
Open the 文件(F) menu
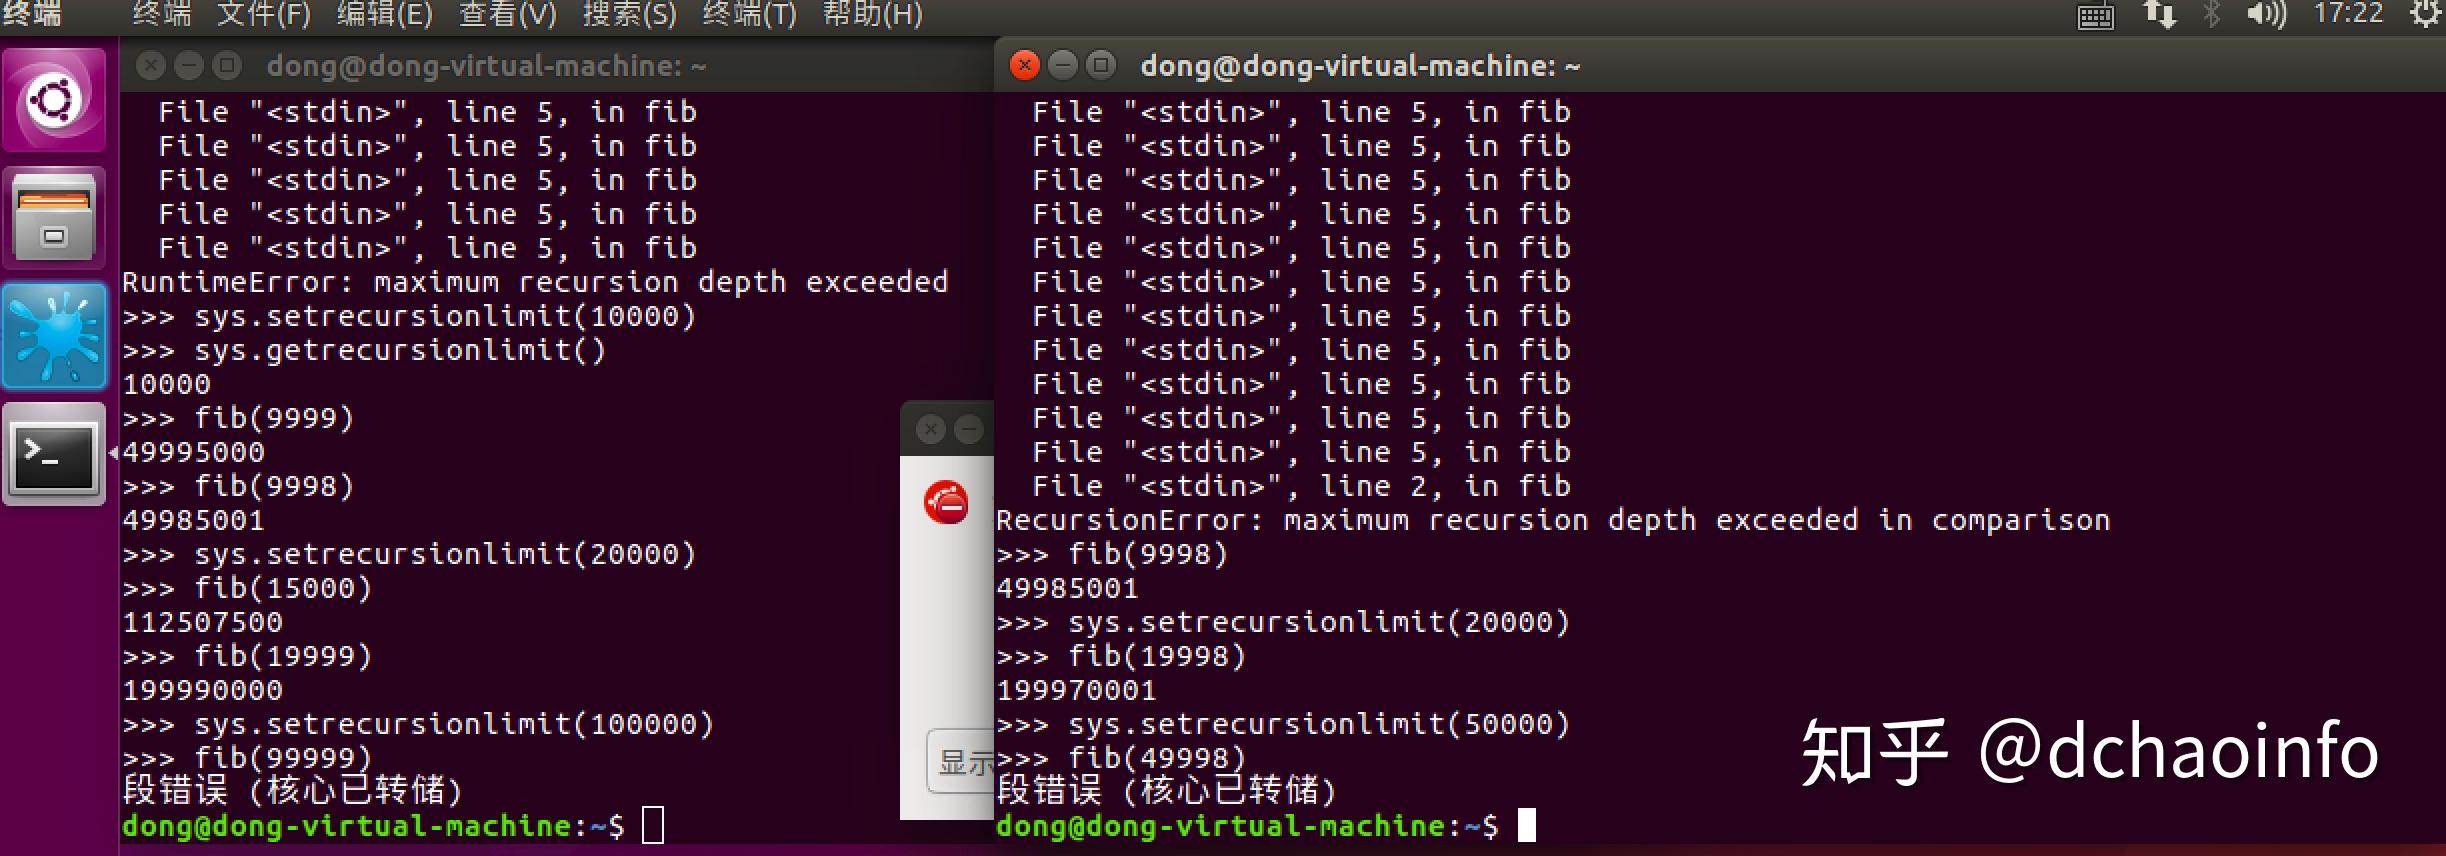[x=263, y=14]
